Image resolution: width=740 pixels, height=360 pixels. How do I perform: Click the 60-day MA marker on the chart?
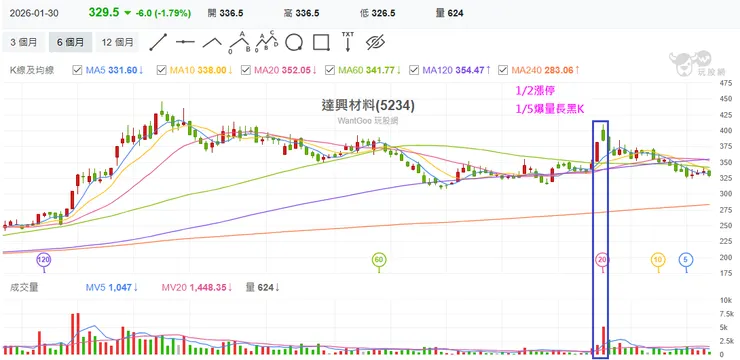[378, 260]
